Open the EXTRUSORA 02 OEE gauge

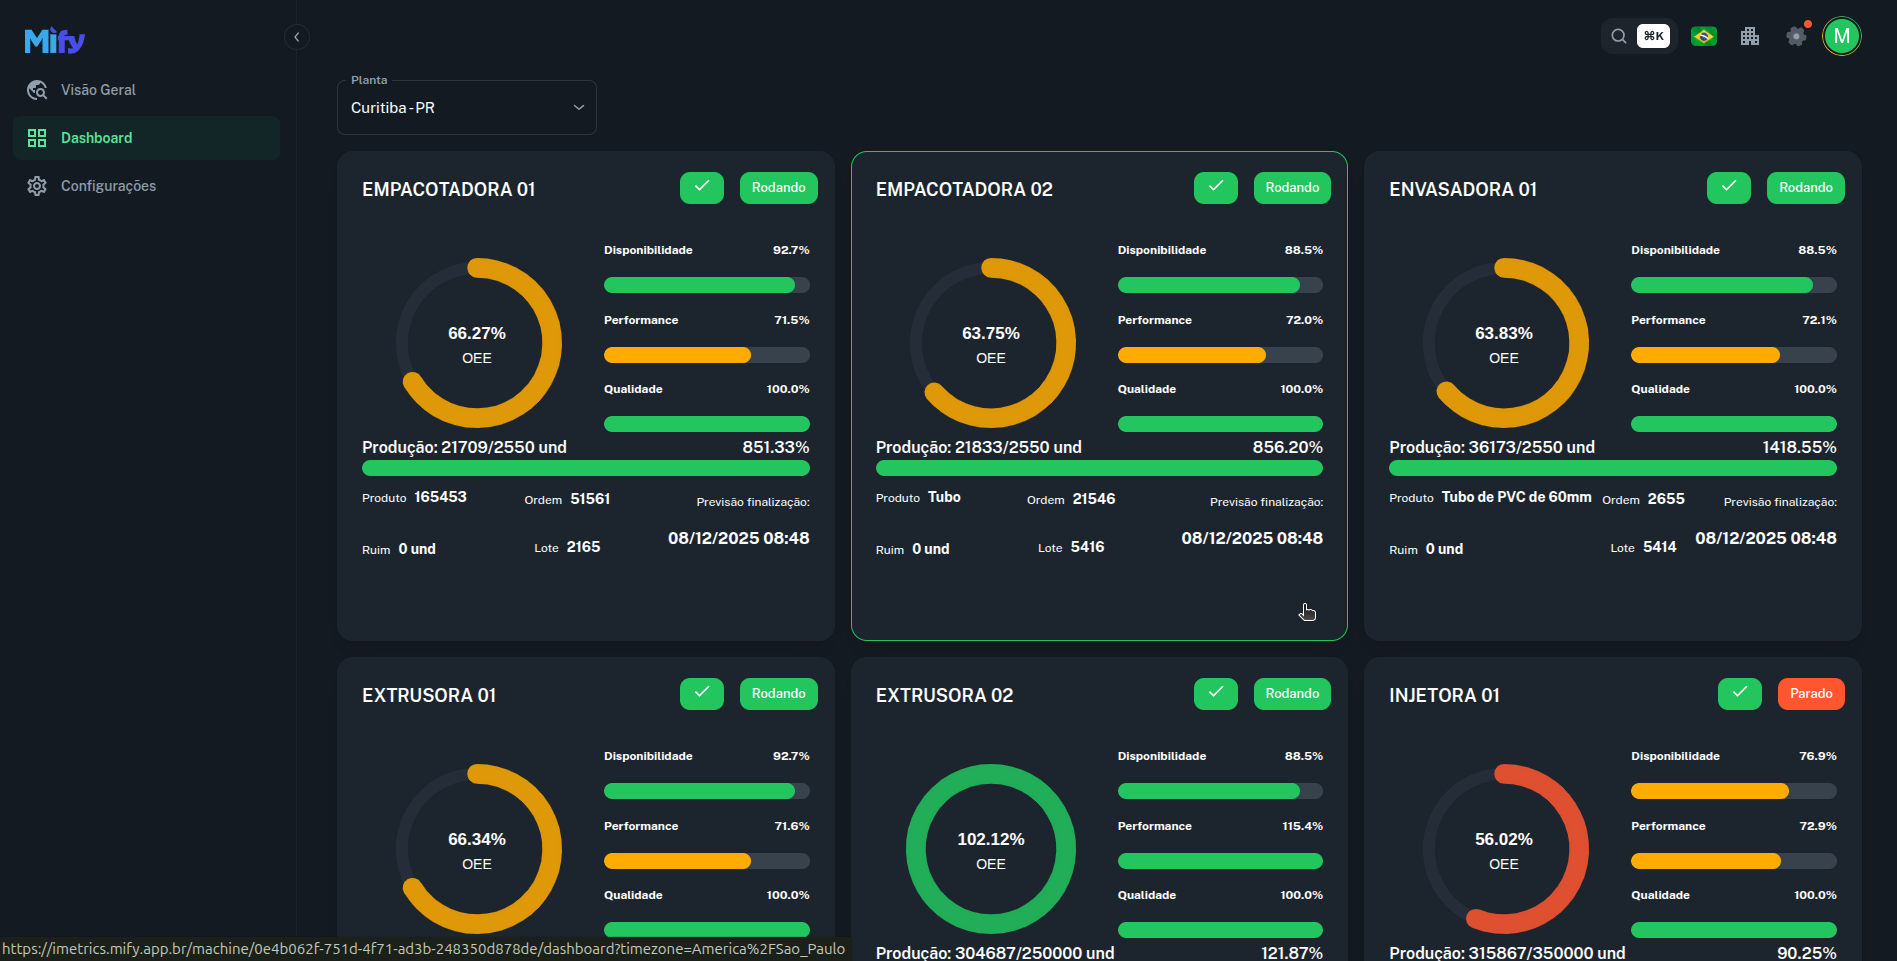coord(990,849)
